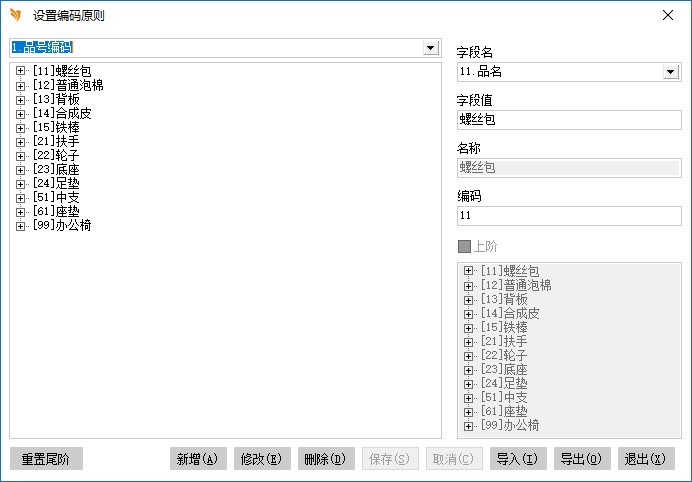The height and width of the screenshot is (482, 692).
Task: Click the 编码 input field containing 11
Action: pyautogui.click(x=568, y=216)
